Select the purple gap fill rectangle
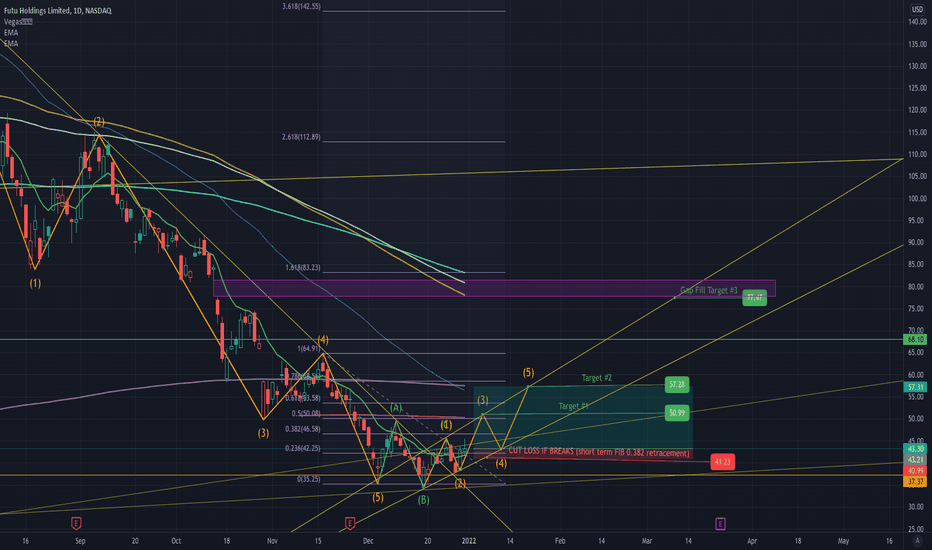Viewport: 932px width, 550px height. click(x=494, y=288)
